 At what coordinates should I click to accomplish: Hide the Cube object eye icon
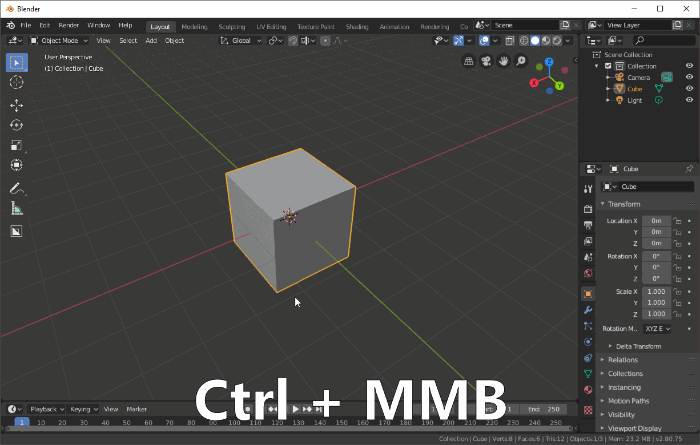[689, 88]
